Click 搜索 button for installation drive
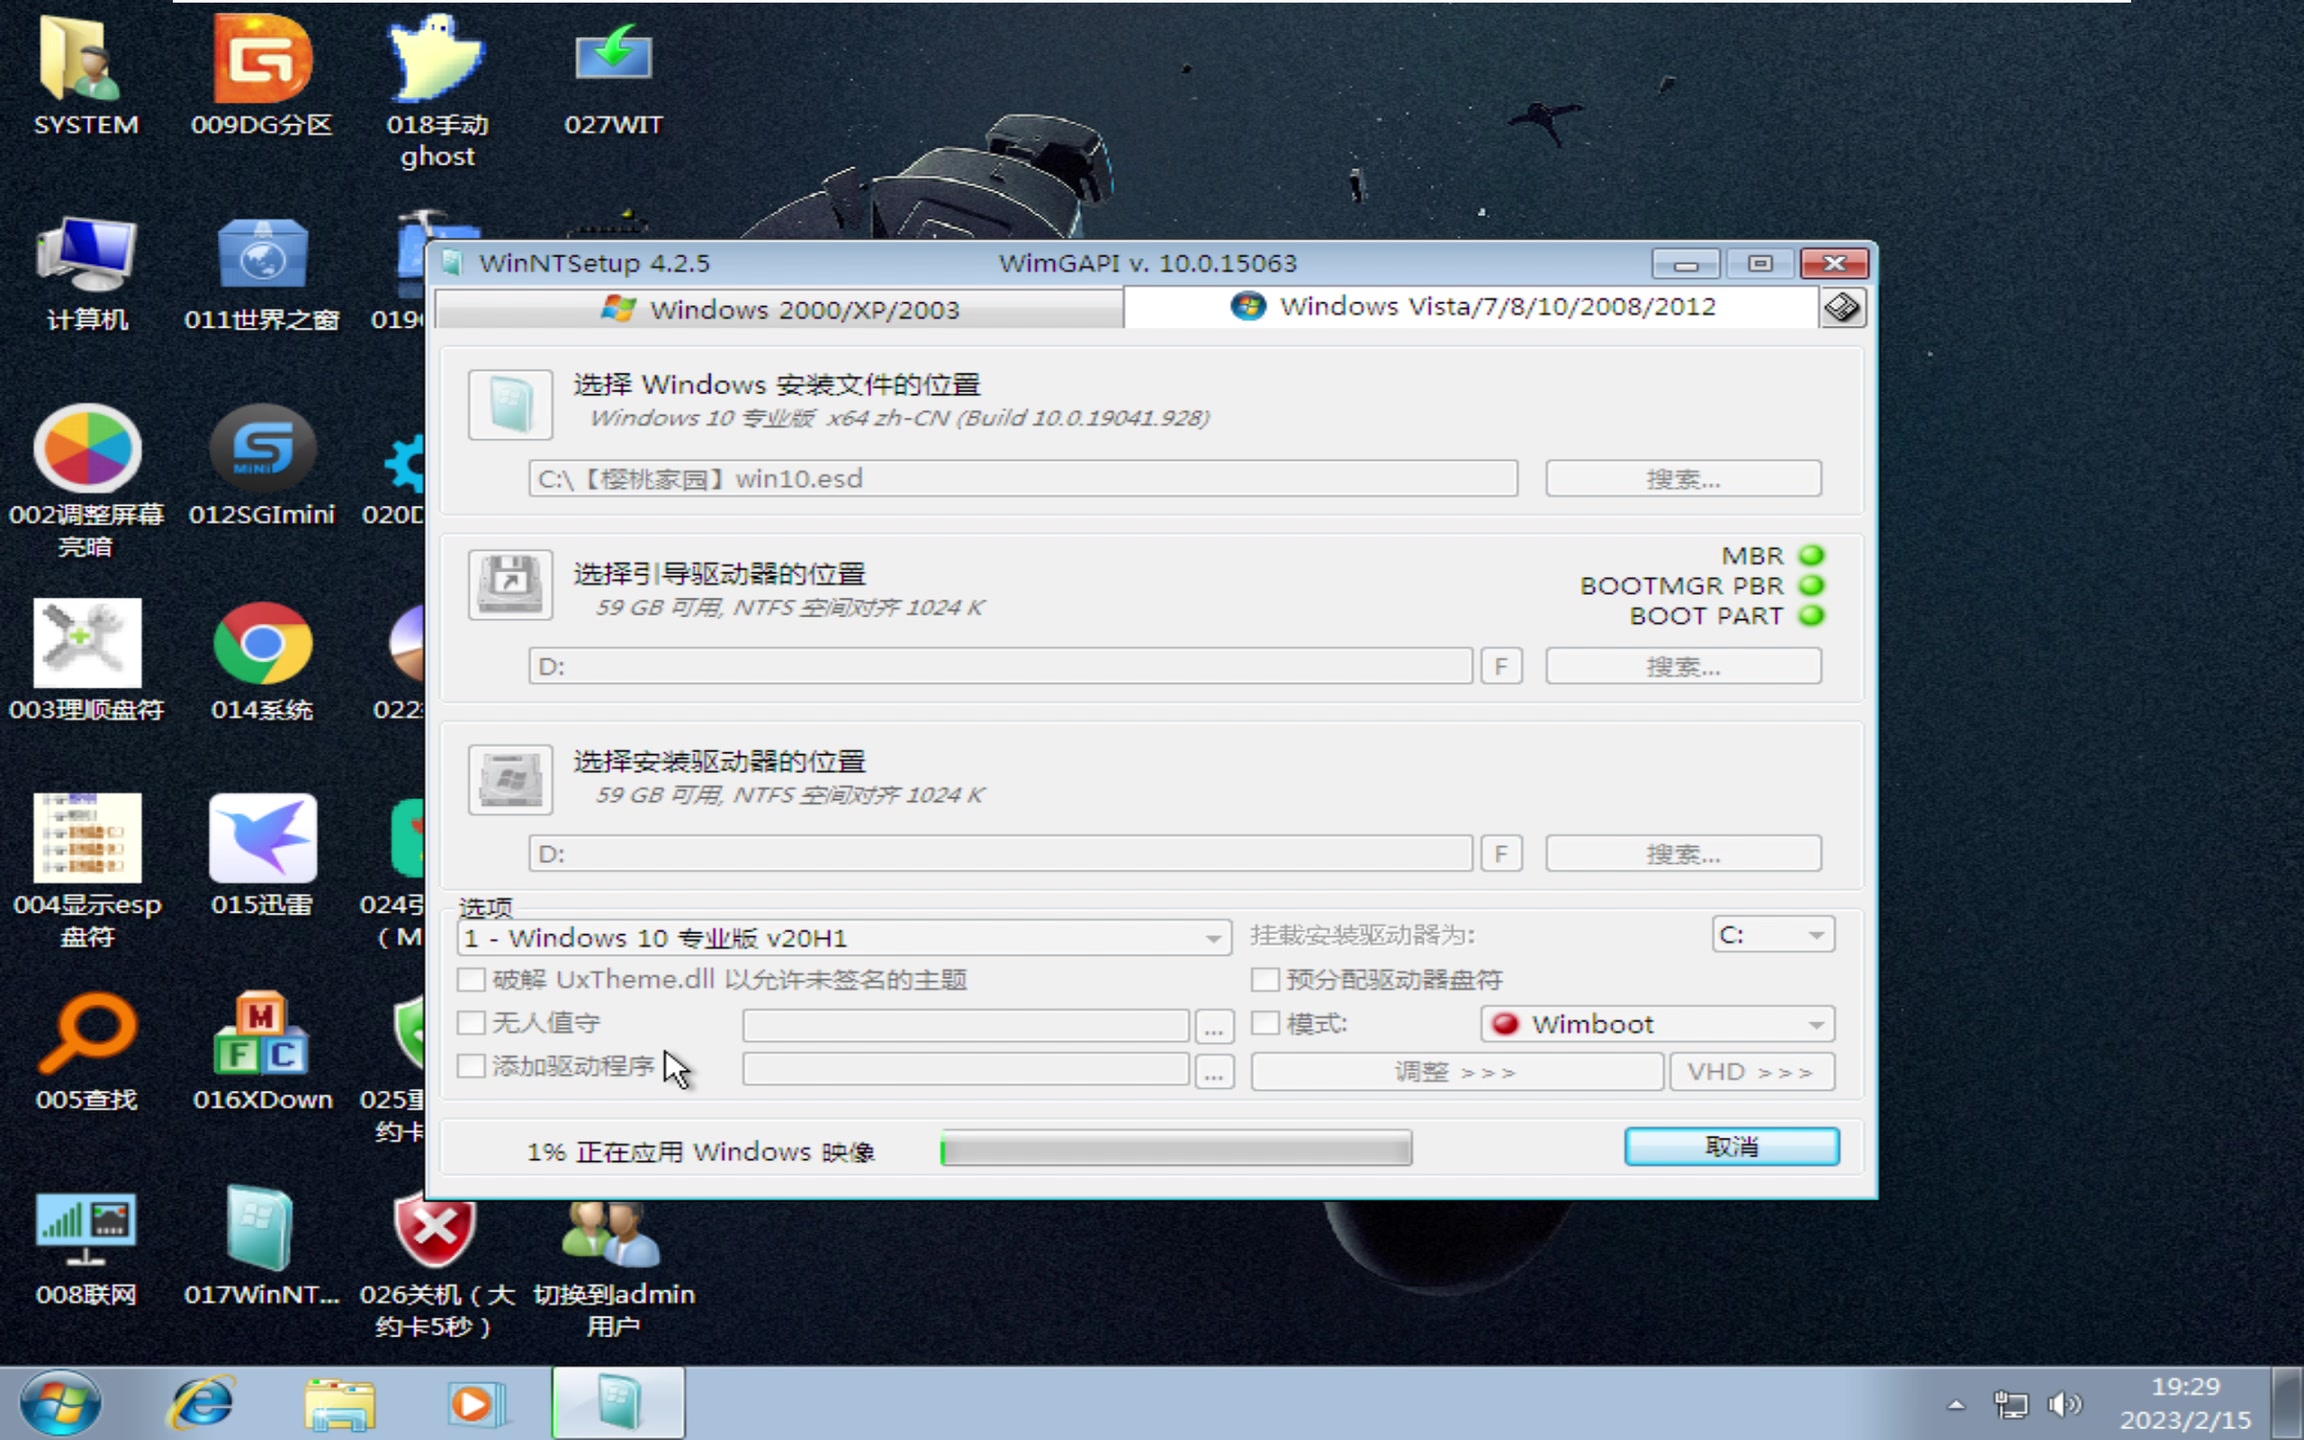The height and width of the screenshot is (1440, 2304). 1683,854
